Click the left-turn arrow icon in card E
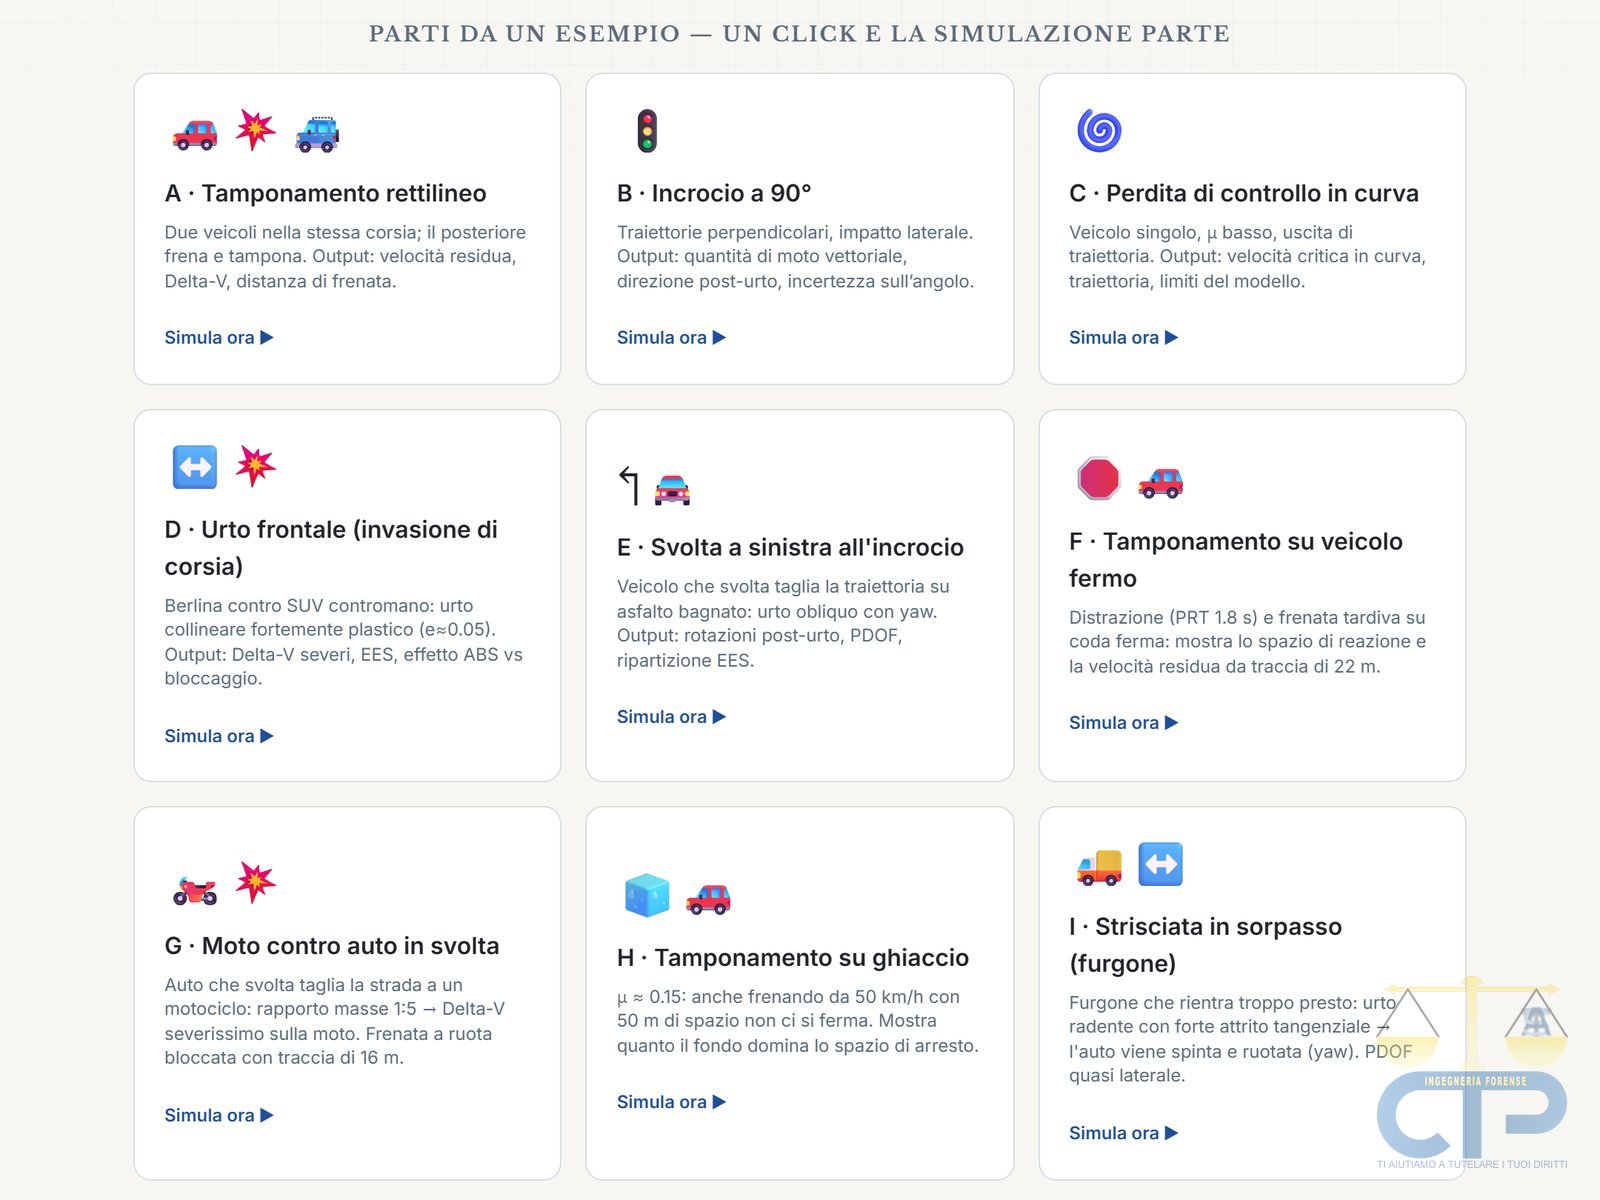The image size is (1600, 1200). (629, 486)
